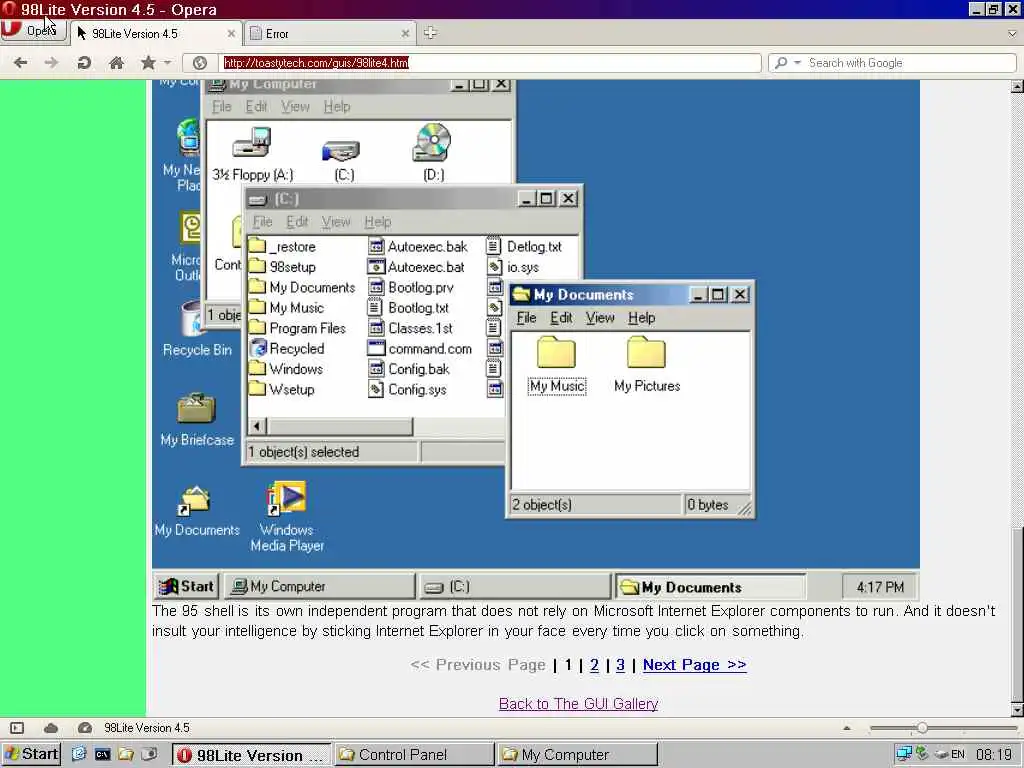Open the closed tabs dropdown arrow
The image size is (1024, 768).
click(x=1012, y=33)
